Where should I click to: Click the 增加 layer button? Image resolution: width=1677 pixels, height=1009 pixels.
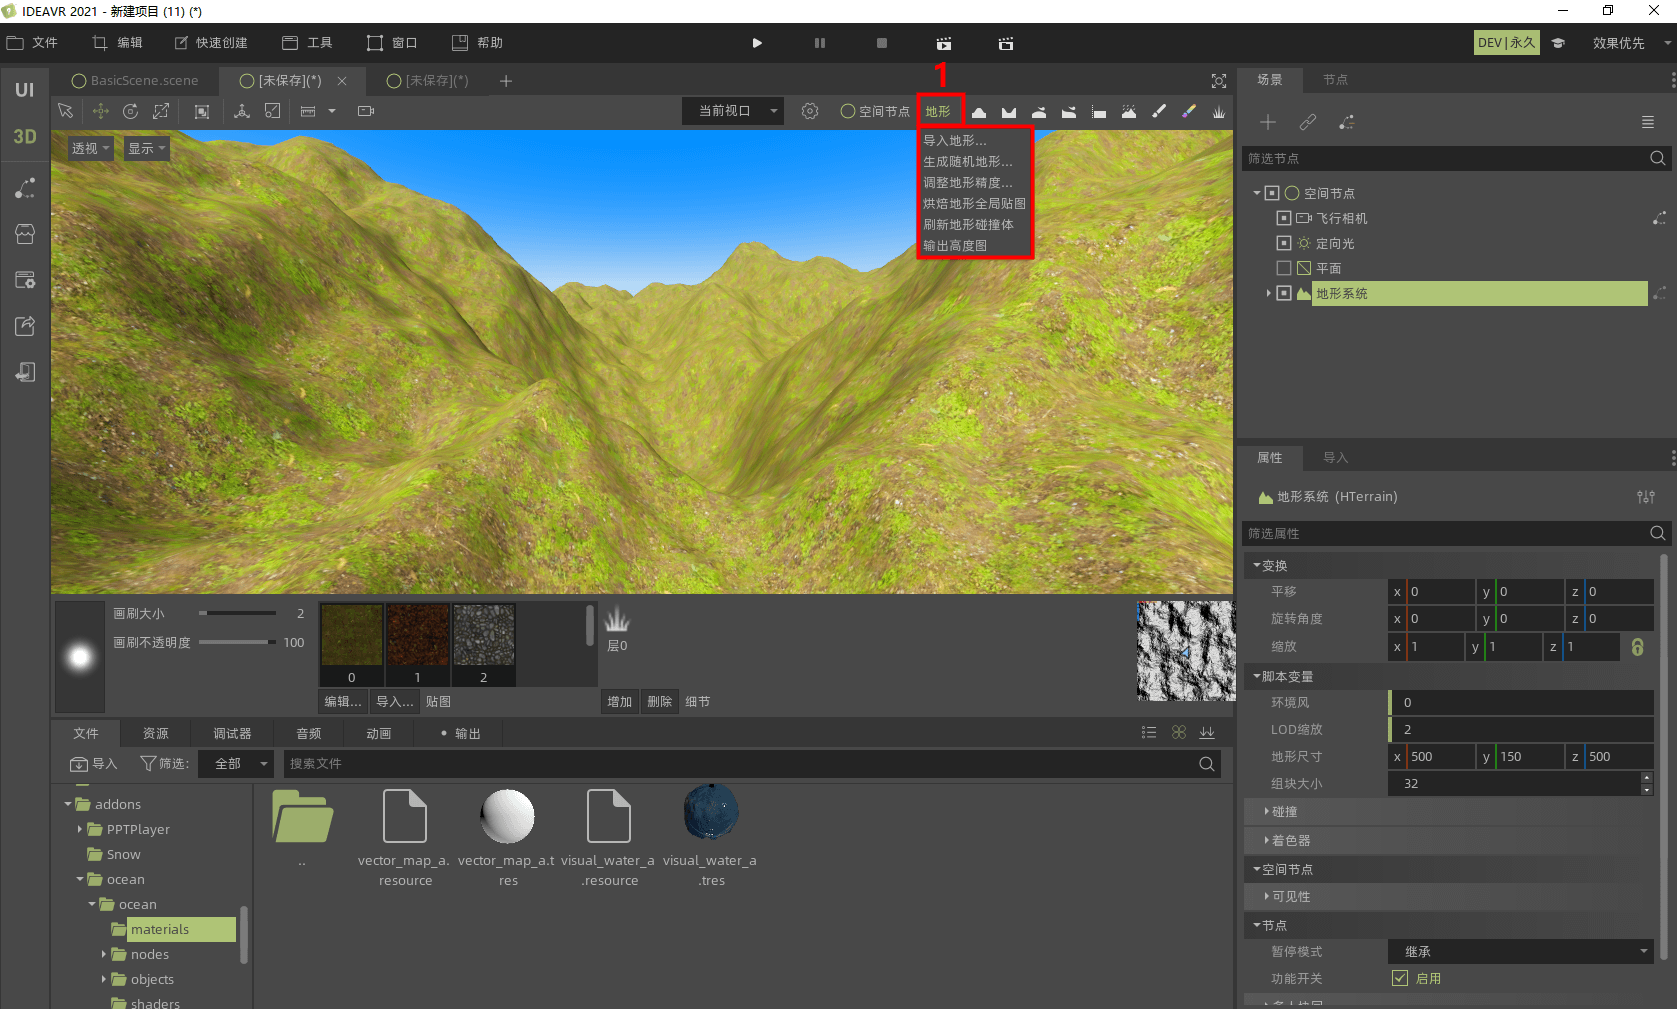(x=620, y=702)
